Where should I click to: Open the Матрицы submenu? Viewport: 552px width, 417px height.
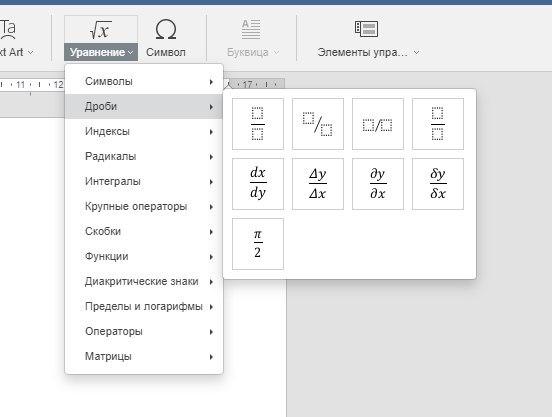(144, 356)
